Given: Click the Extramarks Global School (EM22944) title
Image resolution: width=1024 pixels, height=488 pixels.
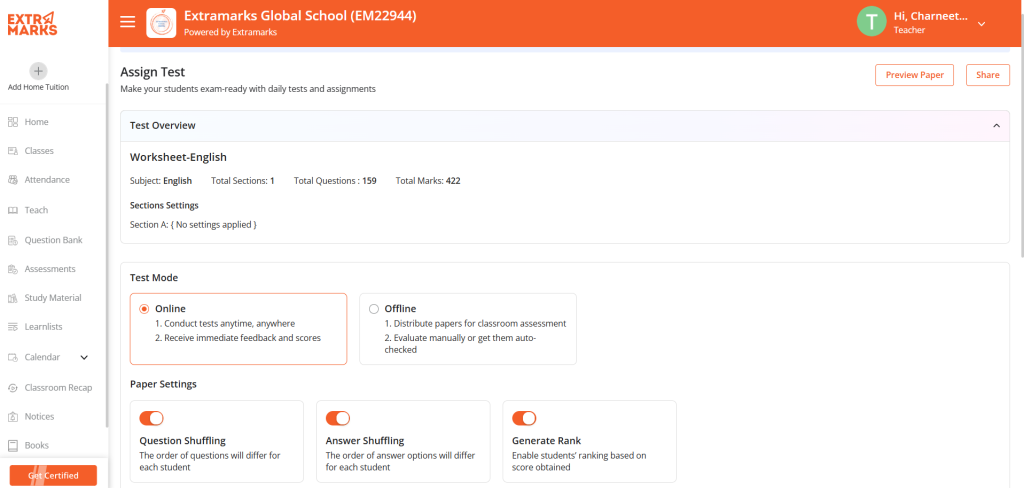Looking at the screenshot, I should click(x=300, y=15).
